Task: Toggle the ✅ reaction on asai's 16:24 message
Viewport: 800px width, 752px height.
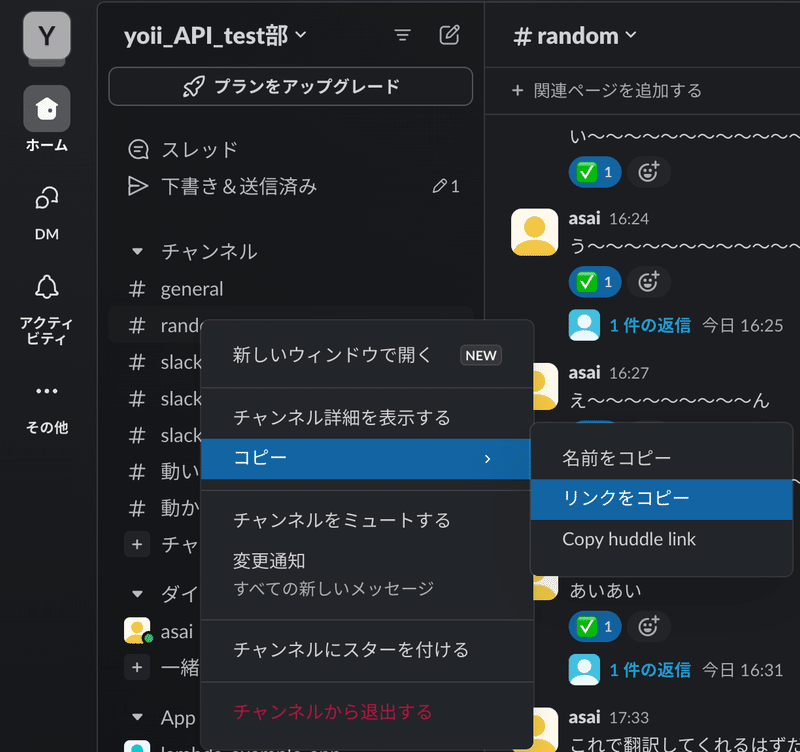Action: pos(595,281)
